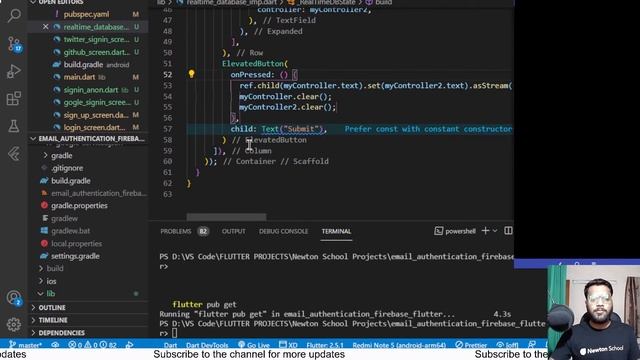Open the Accounts menu icon
Viewport: 640px width, 360px height.
[14, 298]
